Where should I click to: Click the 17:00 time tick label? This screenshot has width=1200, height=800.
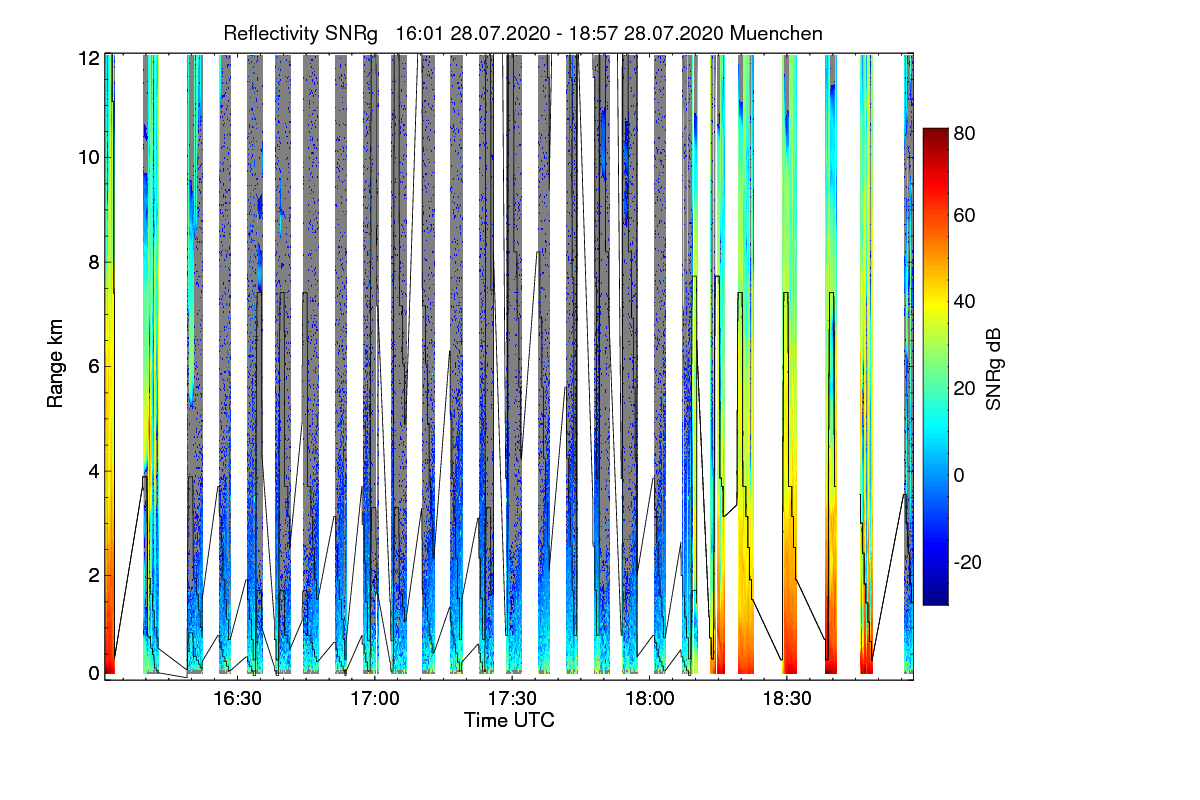375,699
